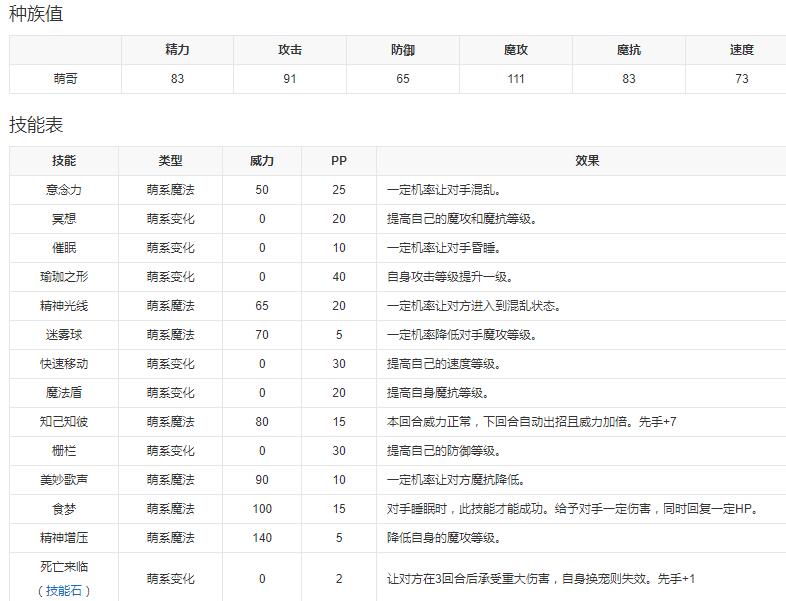Viewport: 786px width, 601px height.
Task: Click the 精神光线 skill cell
Action: click(x=65, y=305)
